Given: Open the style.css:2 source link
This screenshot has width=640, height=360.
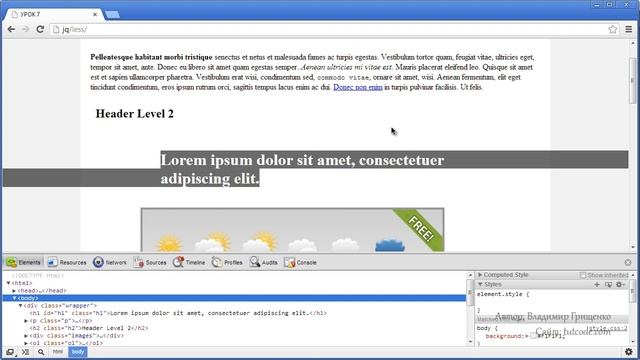Looking at the screenshot, I should click(607, 328).
